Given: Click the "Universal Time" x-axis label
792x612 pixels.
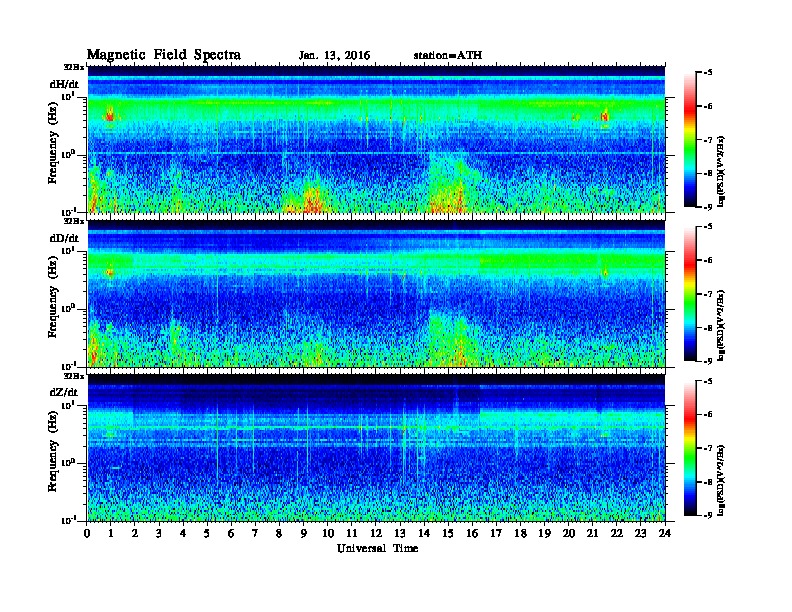Looking at the screenshot, I should [x=378, y=548].
